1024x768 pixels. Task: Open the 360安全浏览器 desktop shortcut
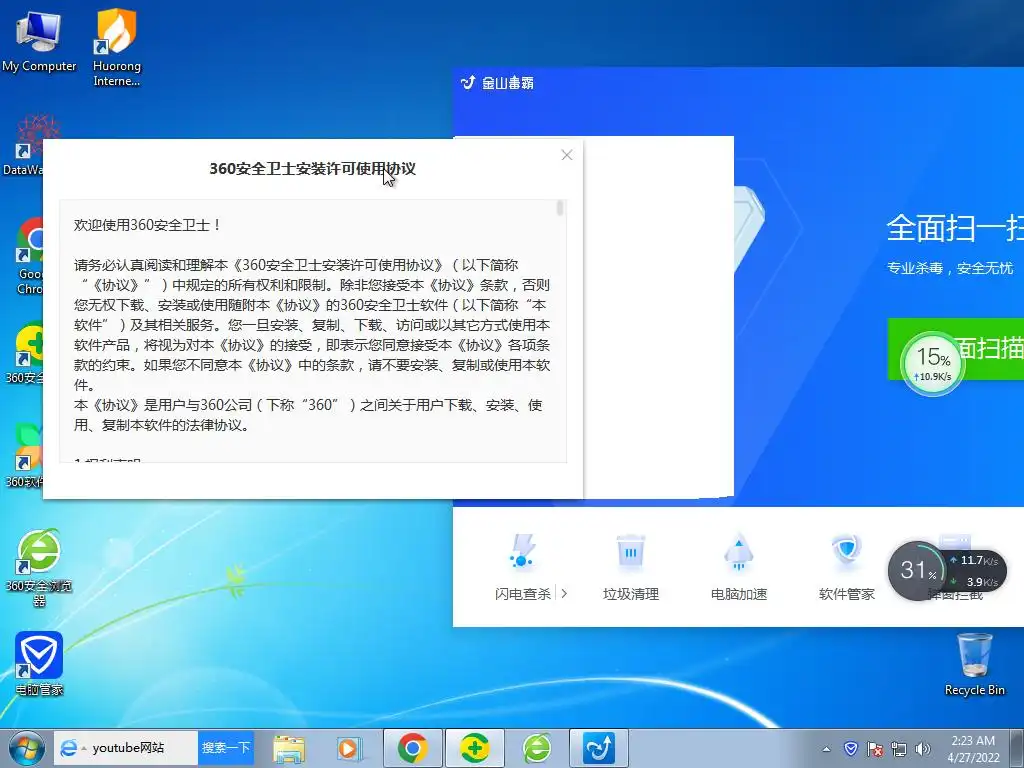point(39,567)
